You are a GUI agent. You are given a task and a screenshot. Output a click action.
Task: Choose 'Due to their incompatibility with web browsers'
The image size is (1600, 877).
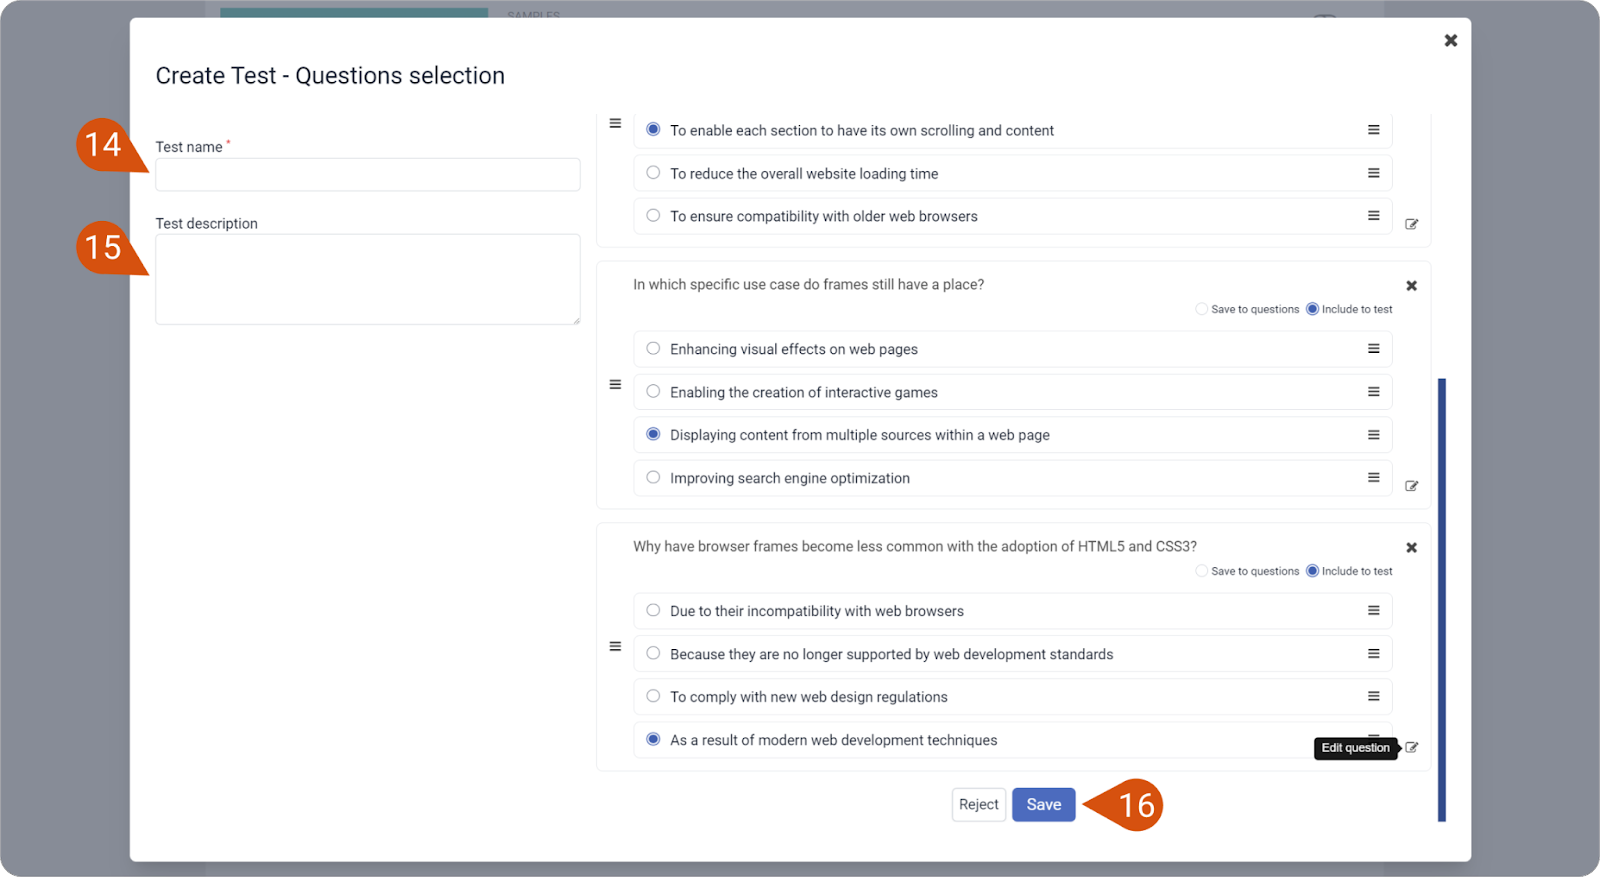653,611
